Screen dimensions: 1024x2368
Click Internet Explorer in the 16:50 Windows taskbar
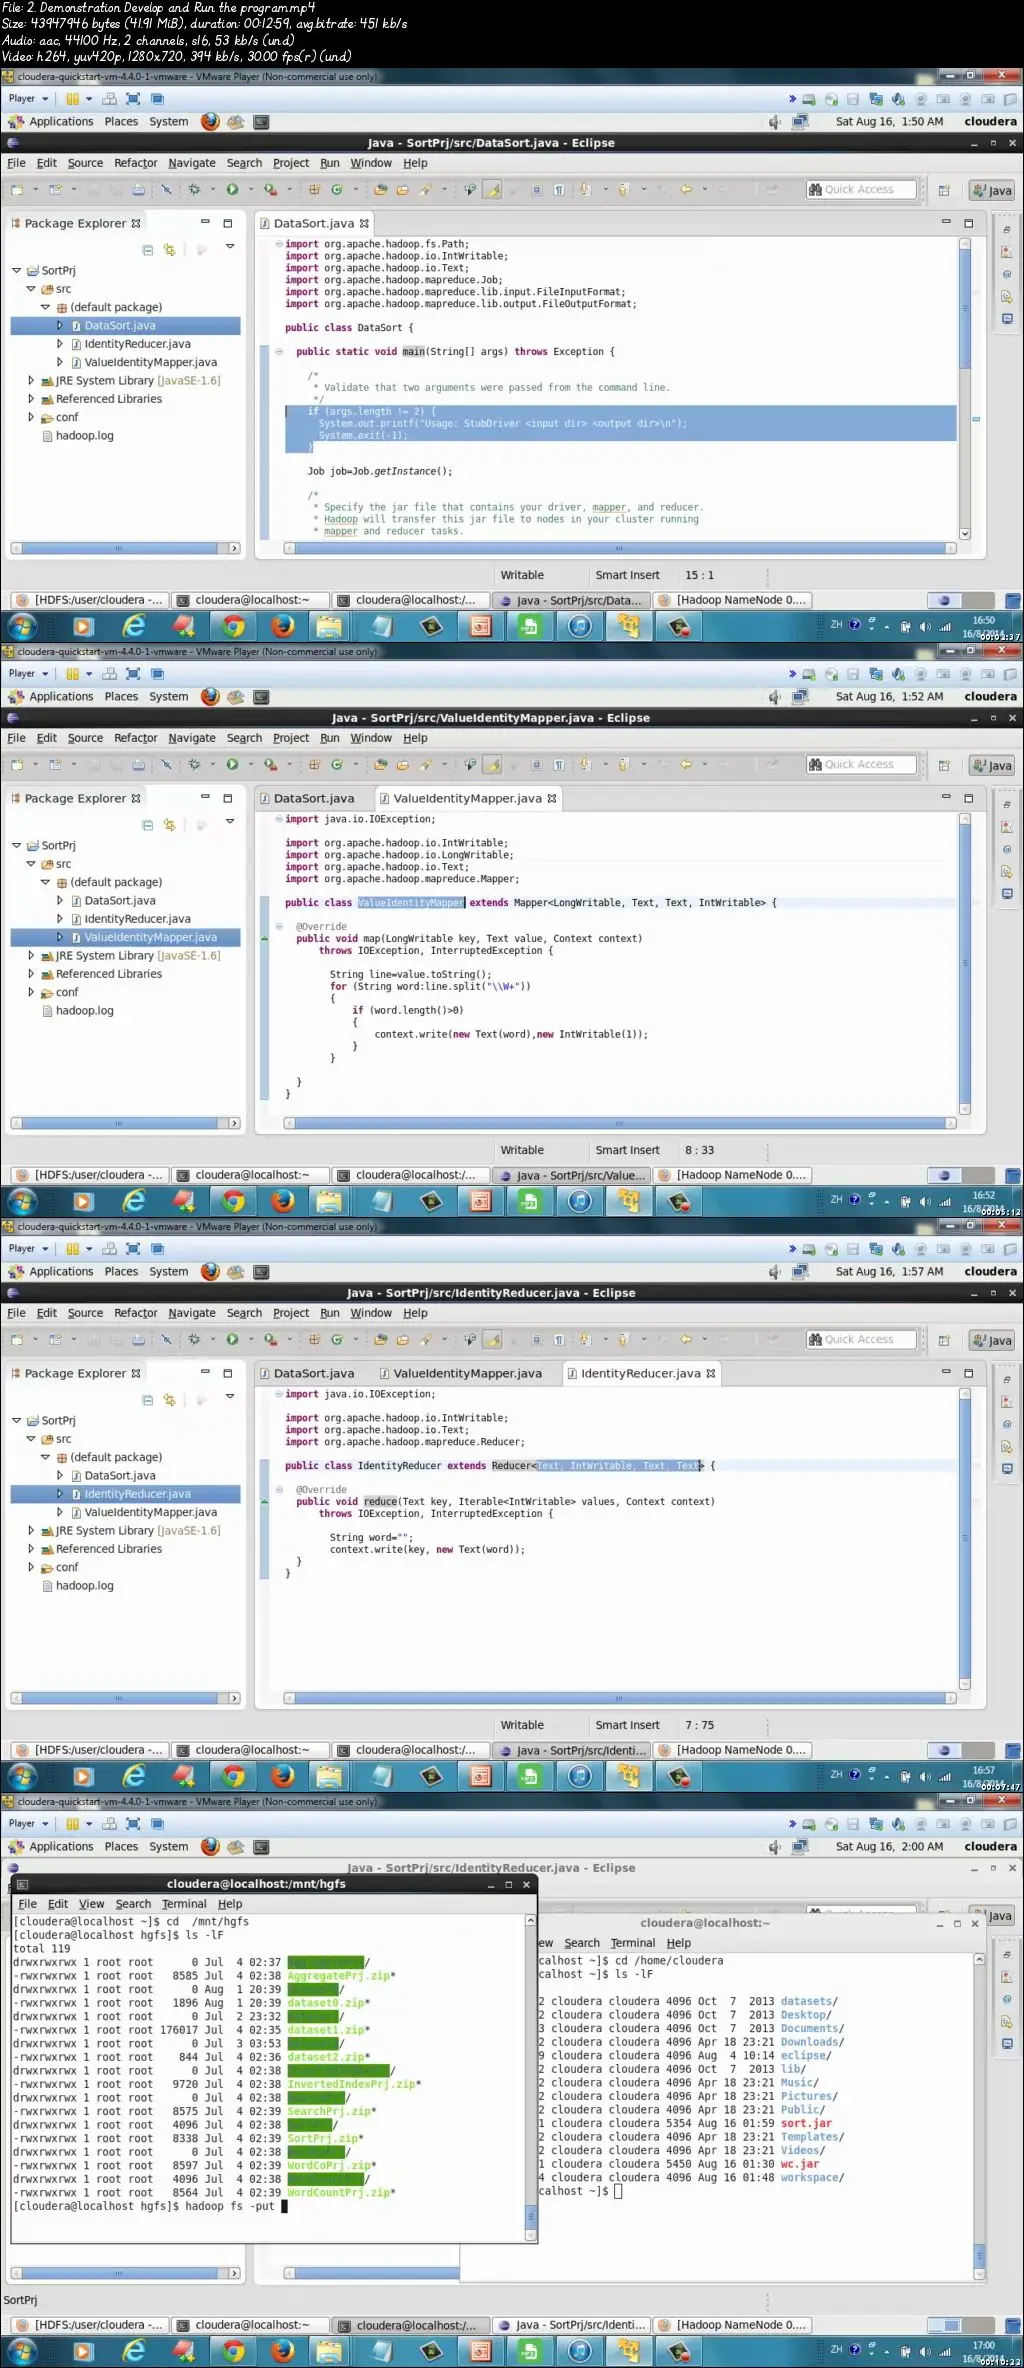point(133,627)
